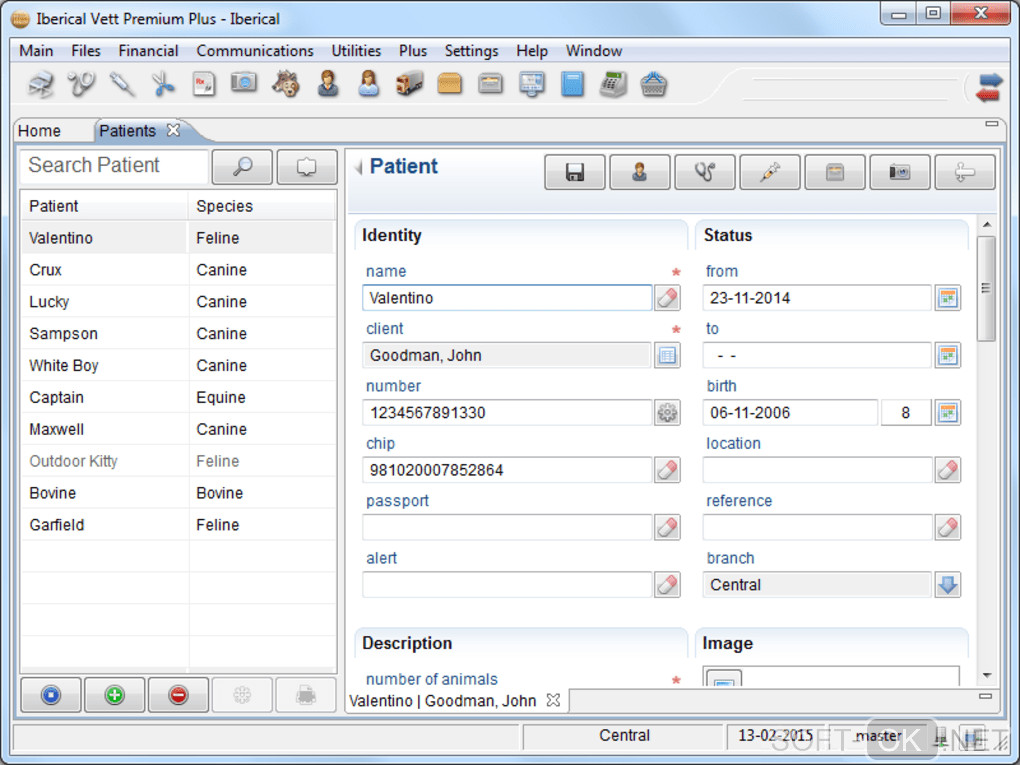Open the Financial menu
Image resolution: width=1020 pixels, height=765 pixels.
148,51
